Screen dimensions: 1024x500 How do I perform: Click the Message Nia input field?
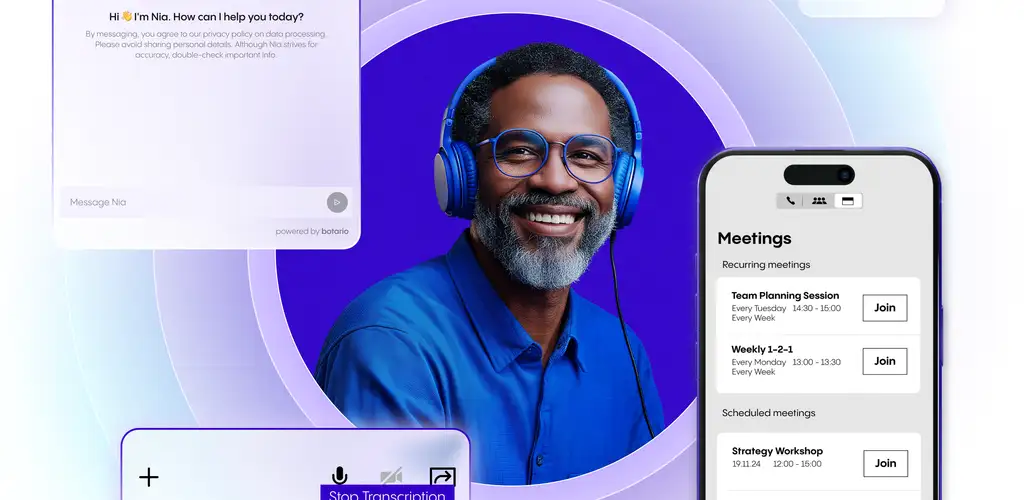[190, 202]
